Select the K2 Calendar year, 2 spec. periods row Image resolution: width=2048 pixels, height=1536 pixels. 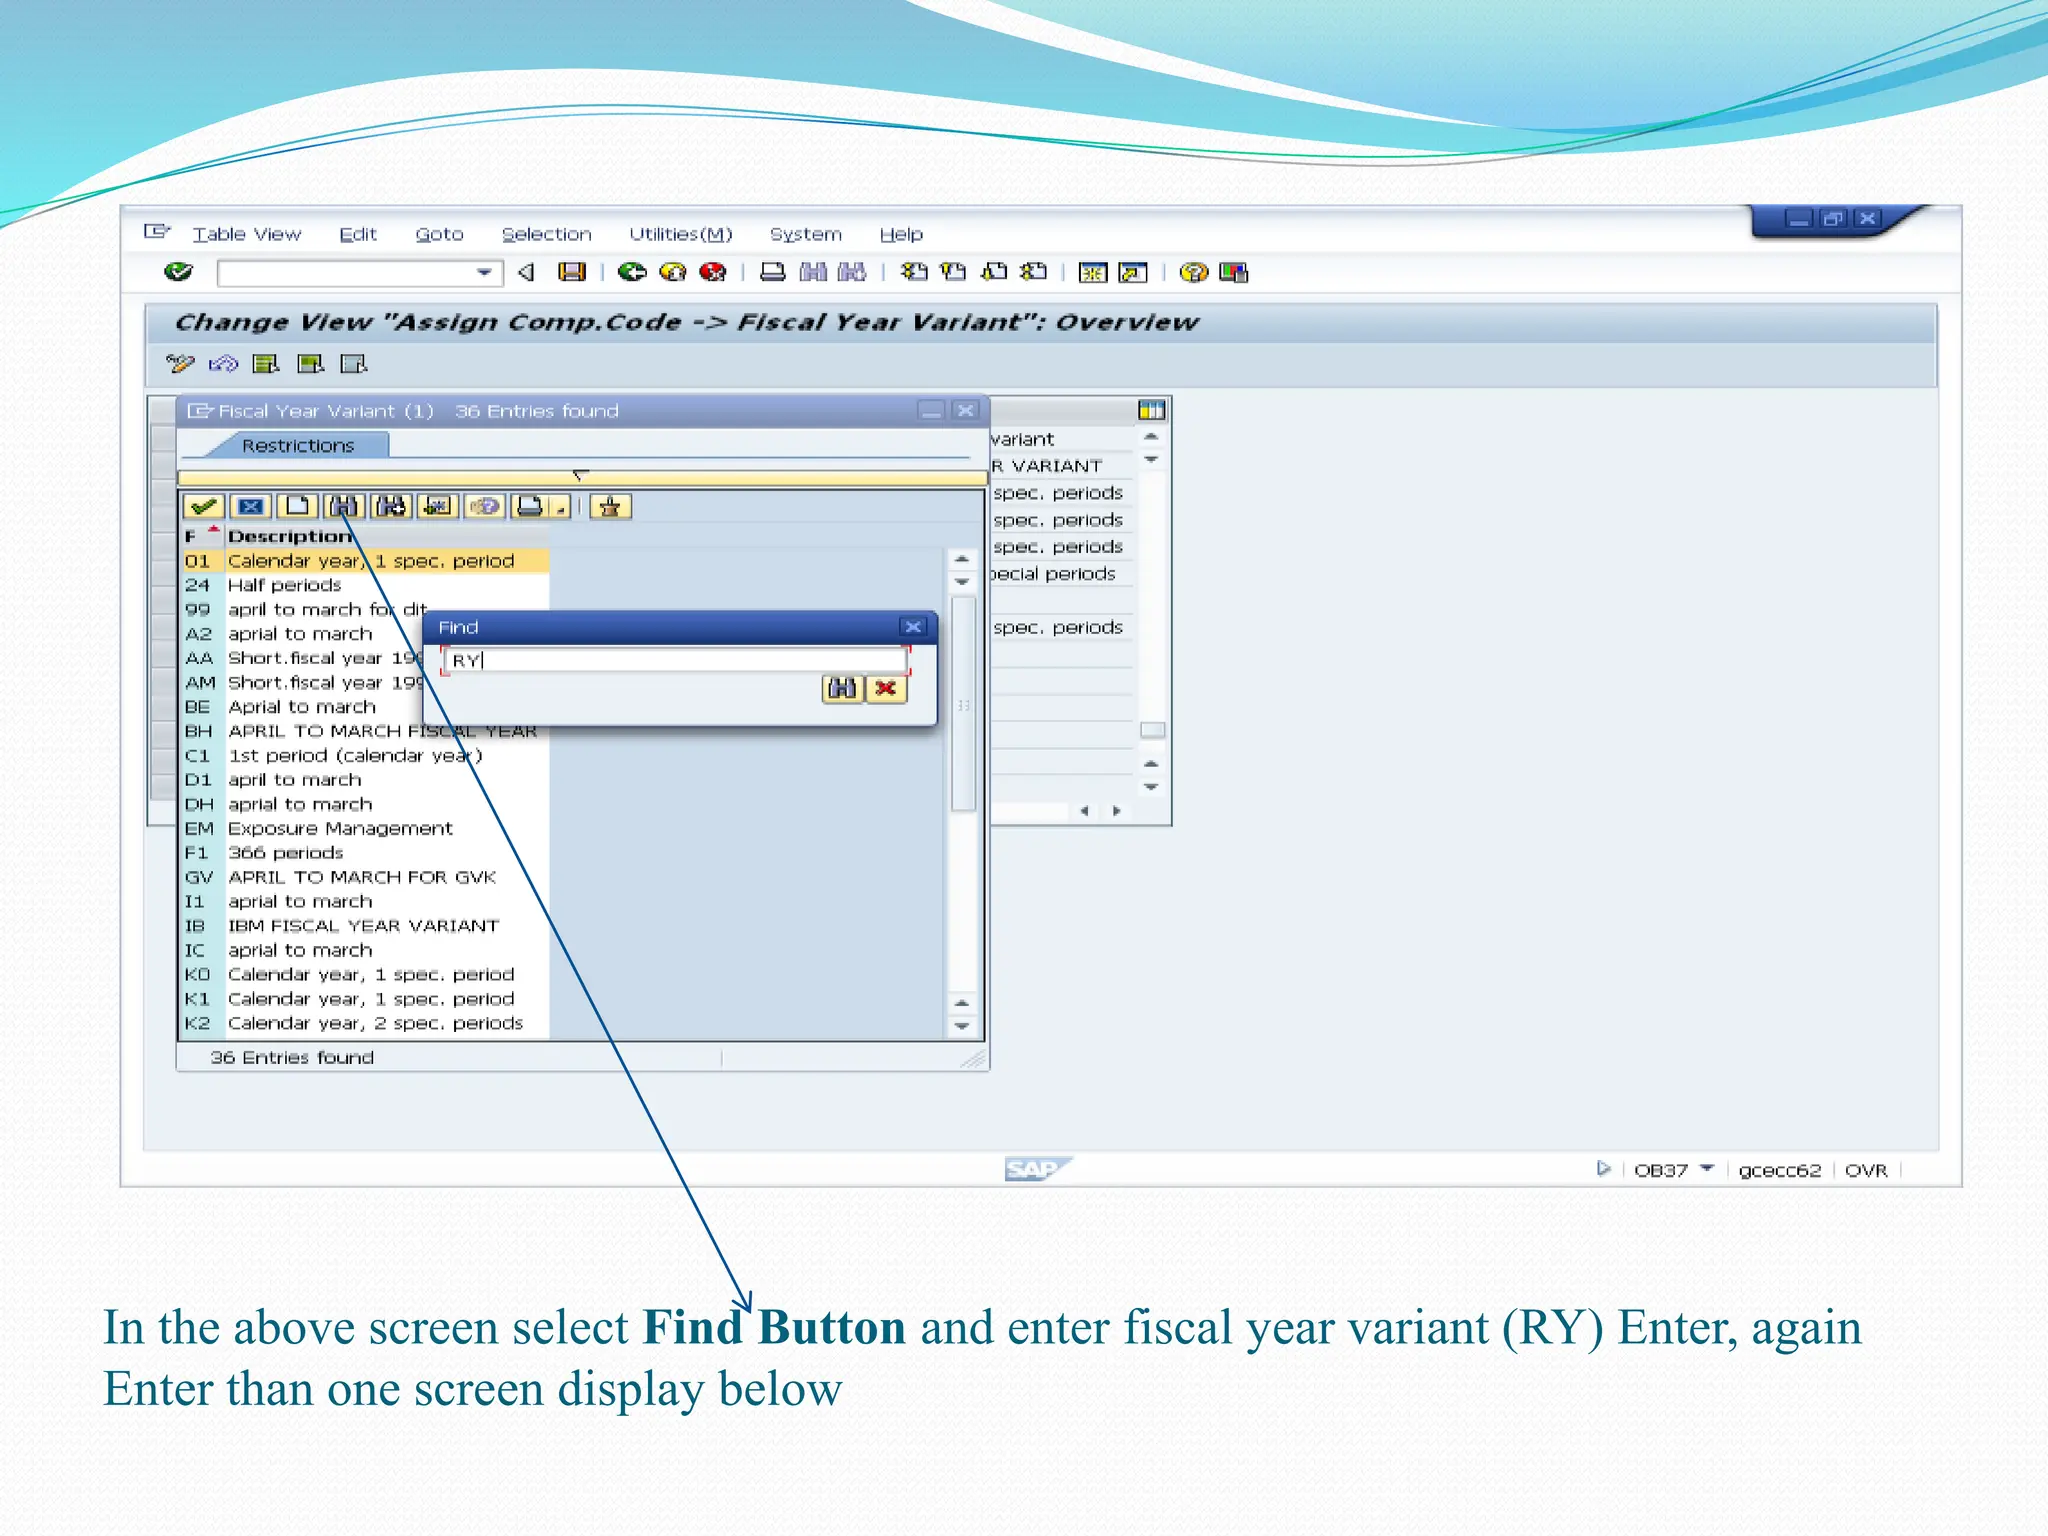(366, 1023)
